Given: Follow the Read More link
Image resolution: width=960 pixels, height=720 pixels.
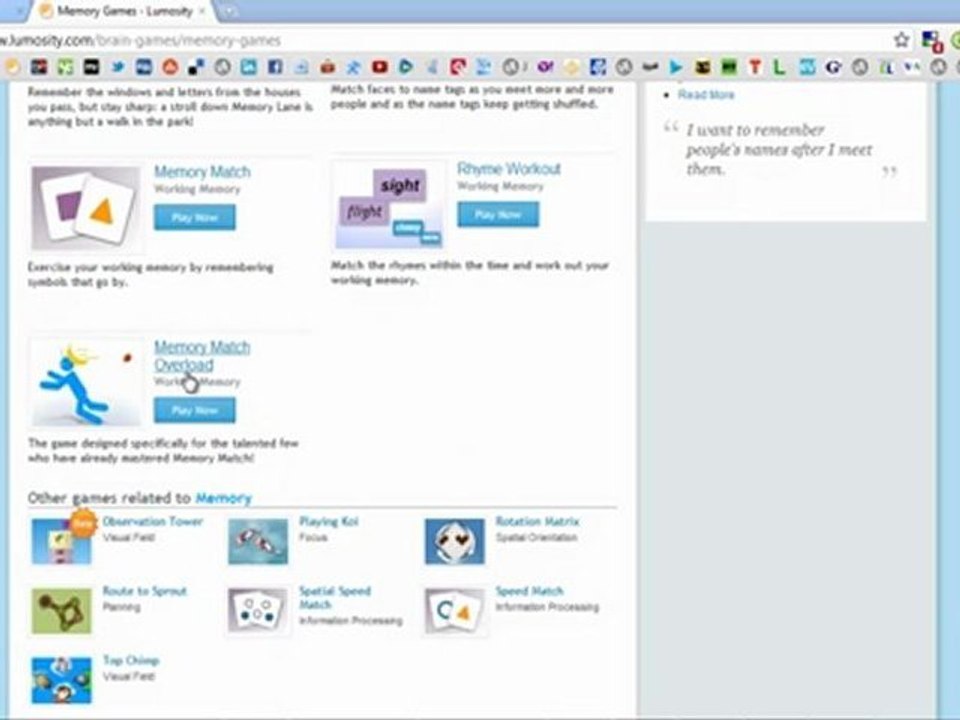Looking at the screenshot, I should 706,94.
